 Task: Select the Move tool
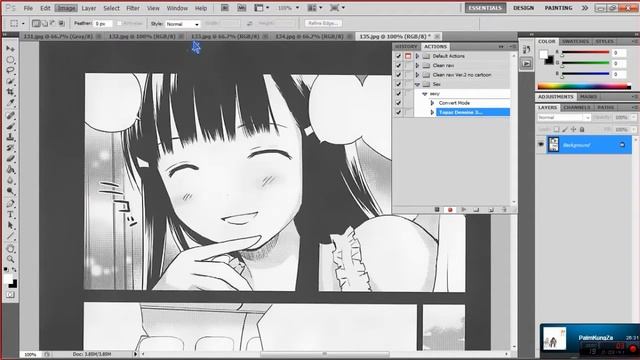10,49
